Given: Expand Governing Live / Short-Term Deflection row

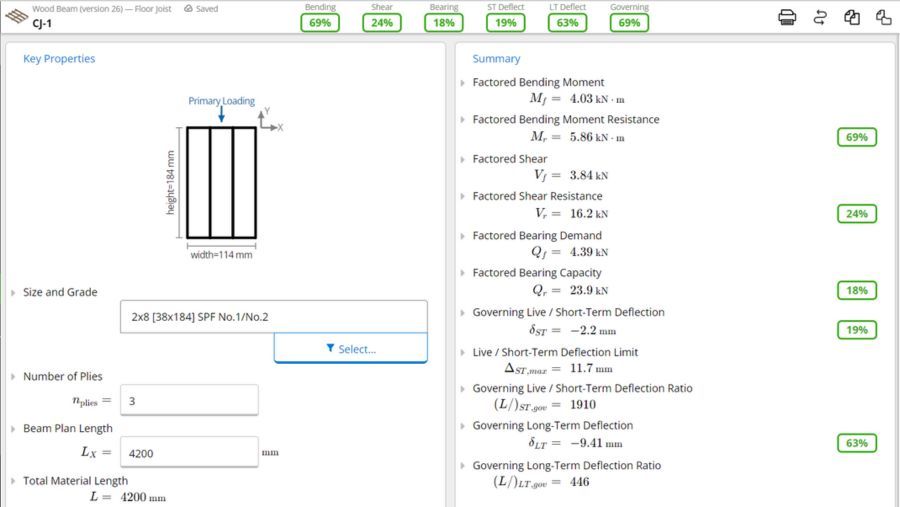Looking at the screenshot, I should pos(463,312).
